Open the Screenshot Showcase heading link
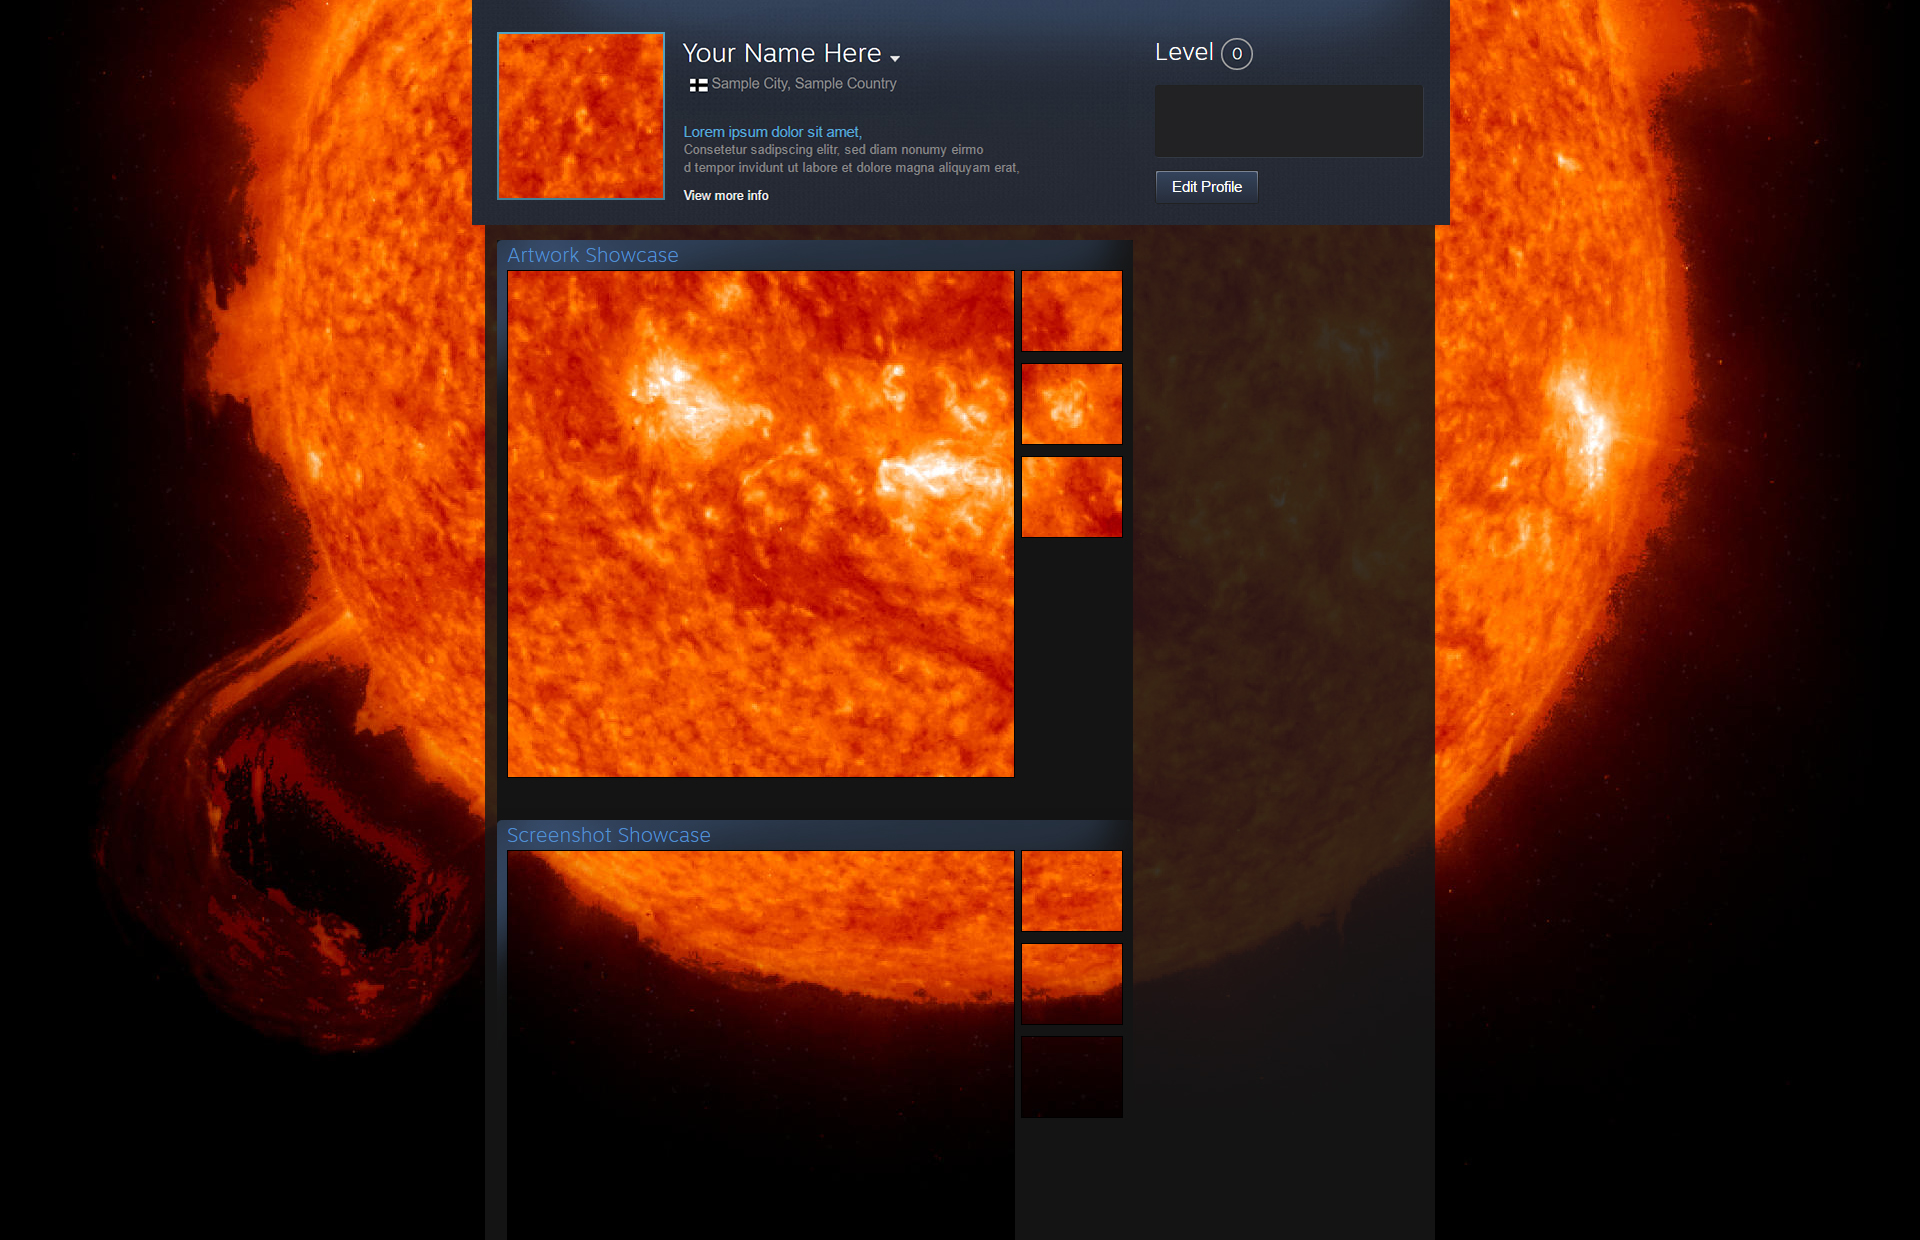Image resolution: width=1920 pixels, height=1240 pixels. [608, 835]
